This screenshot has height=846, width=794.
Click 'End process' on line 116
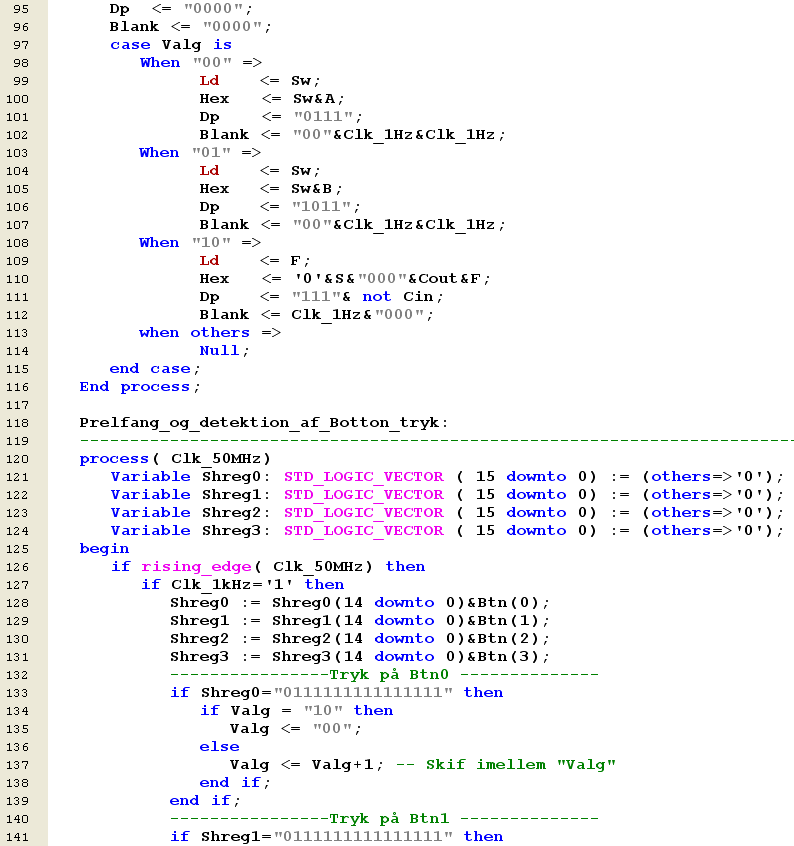[x=135, y=387]
